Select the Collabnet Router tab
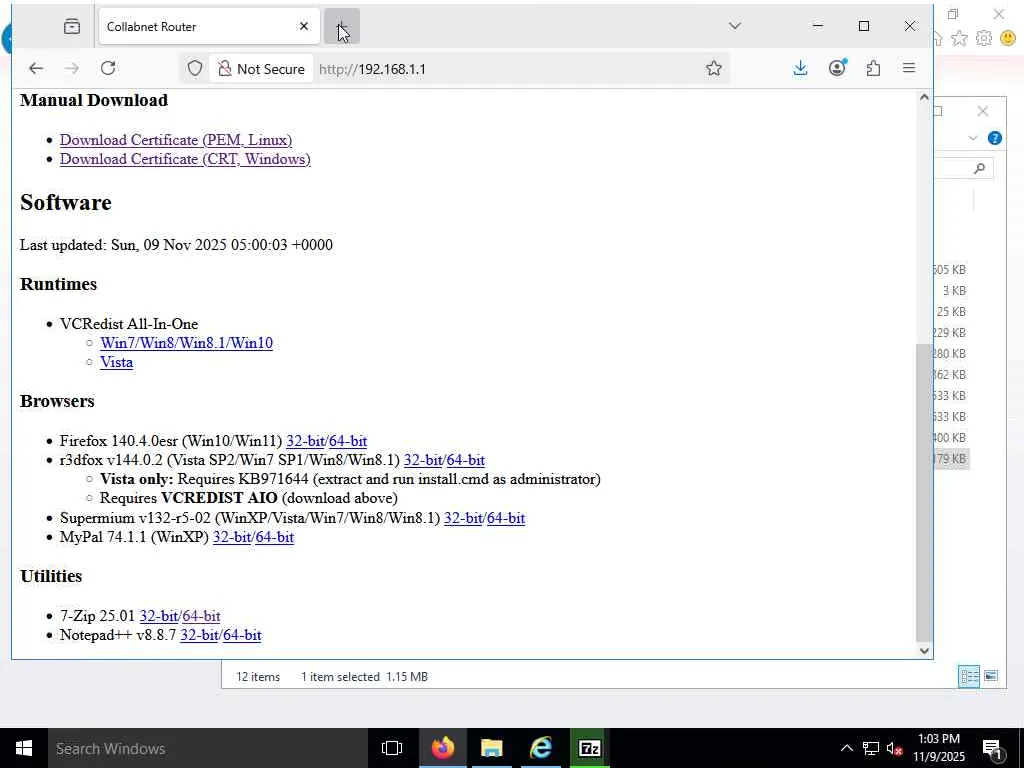 209,26
